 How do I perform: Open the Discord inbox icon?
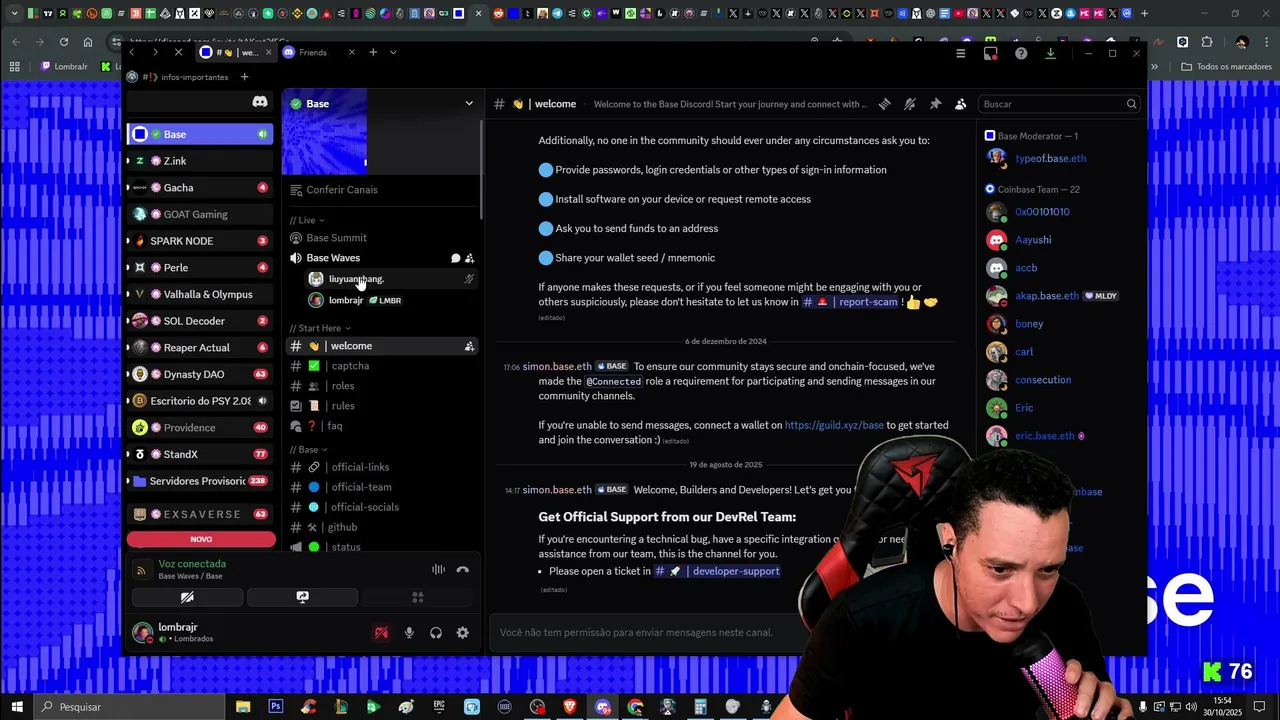[x=991, y=53]
